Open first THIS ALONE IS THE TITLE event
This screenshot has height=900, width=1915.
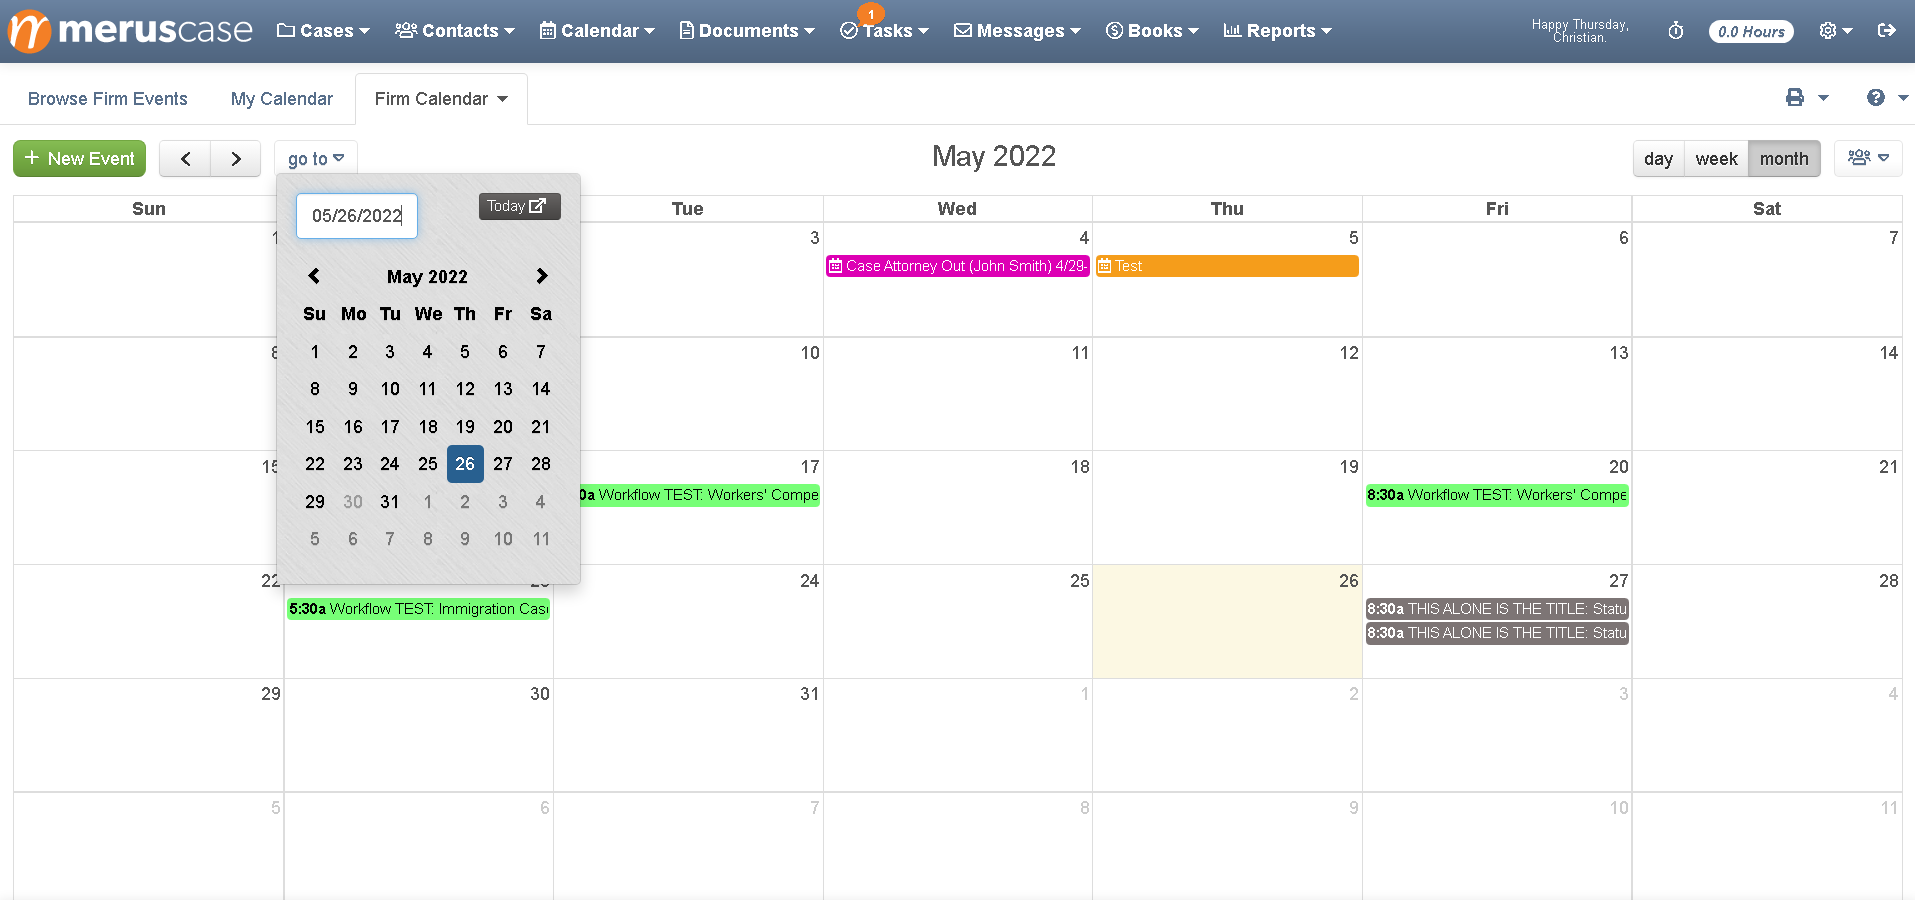[x=1497, y=609]
